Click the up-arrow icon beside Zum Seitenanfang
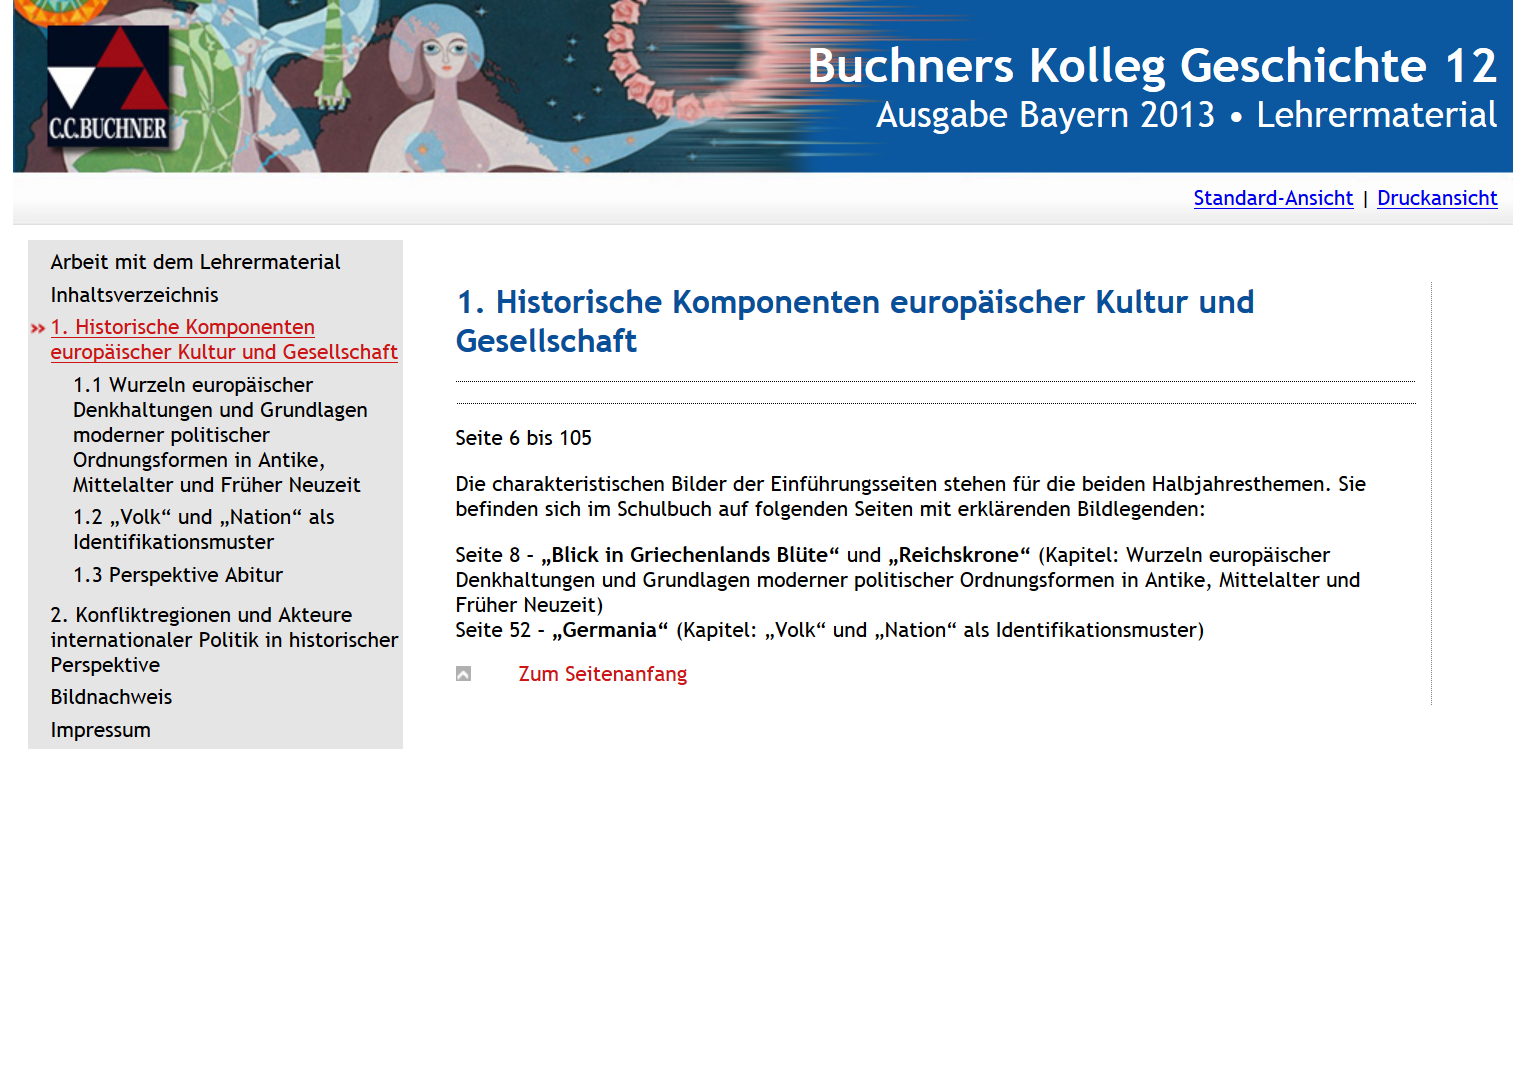 point(463,674)
